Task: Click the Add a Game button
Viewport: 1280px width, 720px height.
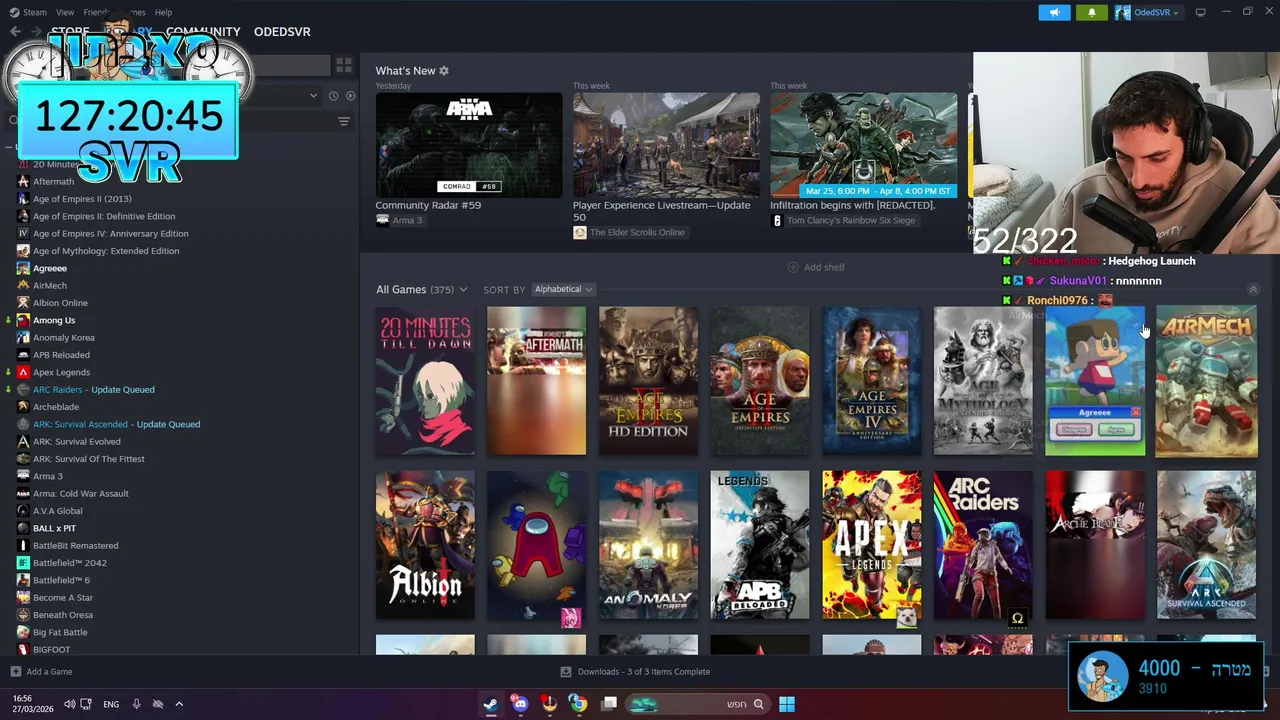Action: 41,672
